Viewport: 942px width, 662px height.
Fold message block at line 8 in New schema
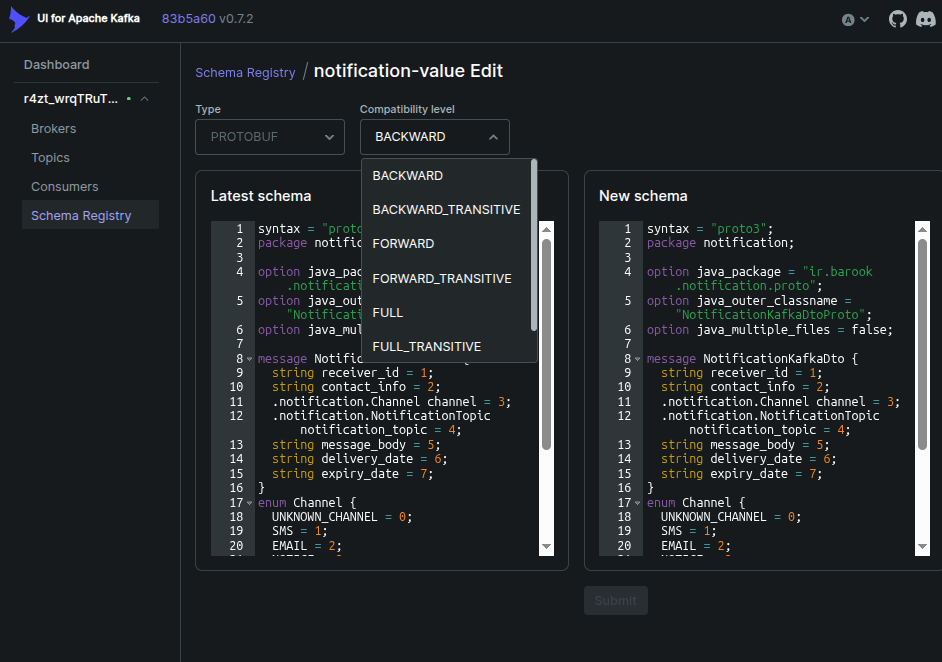(x=637, y=359)
